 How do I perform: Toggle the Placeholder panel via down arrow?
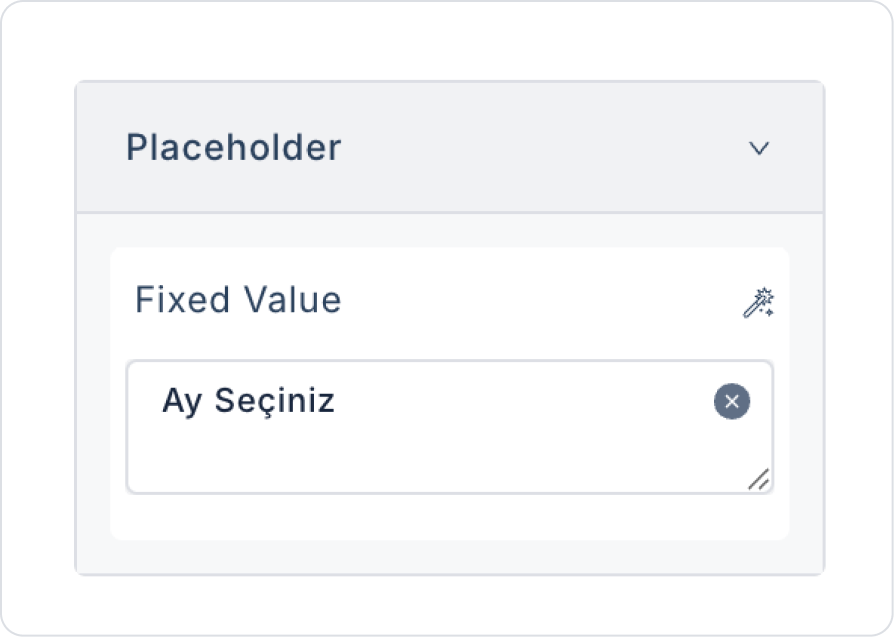pyautogui.click(x=760, y=148)
